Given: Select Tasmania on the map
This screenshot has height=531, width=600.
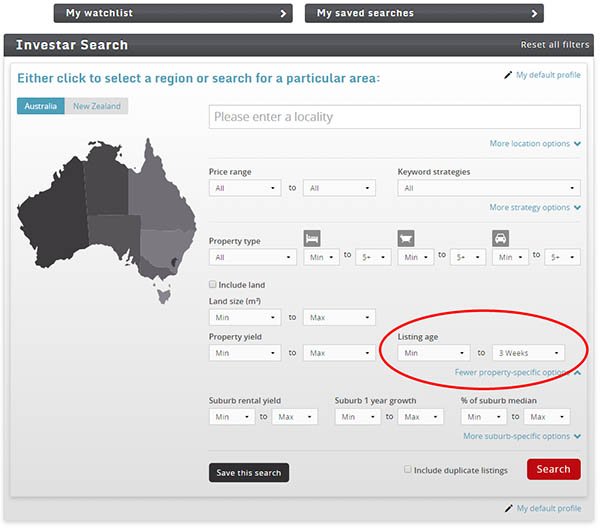Looking at the screenshot, I should click(x=165, y=296).
